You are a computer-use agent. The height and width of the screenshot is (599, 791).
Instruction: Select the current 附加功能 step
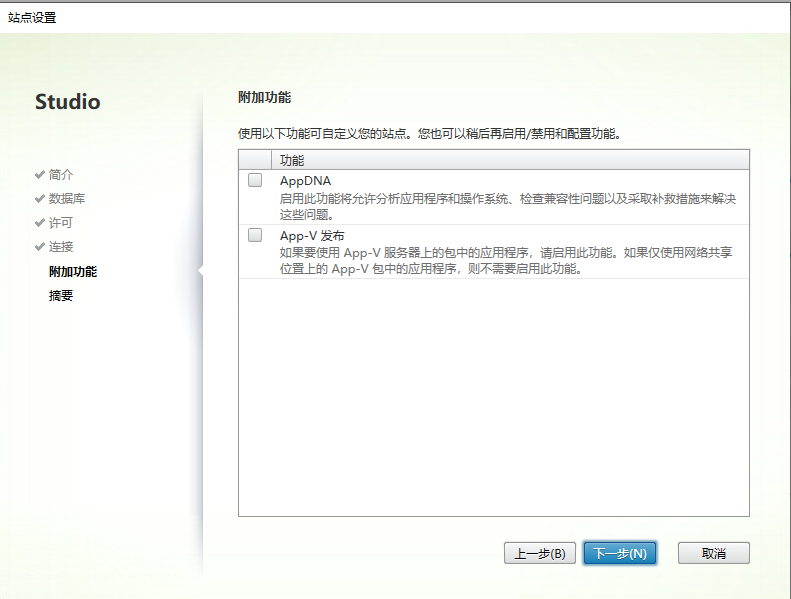click(73, 271)
